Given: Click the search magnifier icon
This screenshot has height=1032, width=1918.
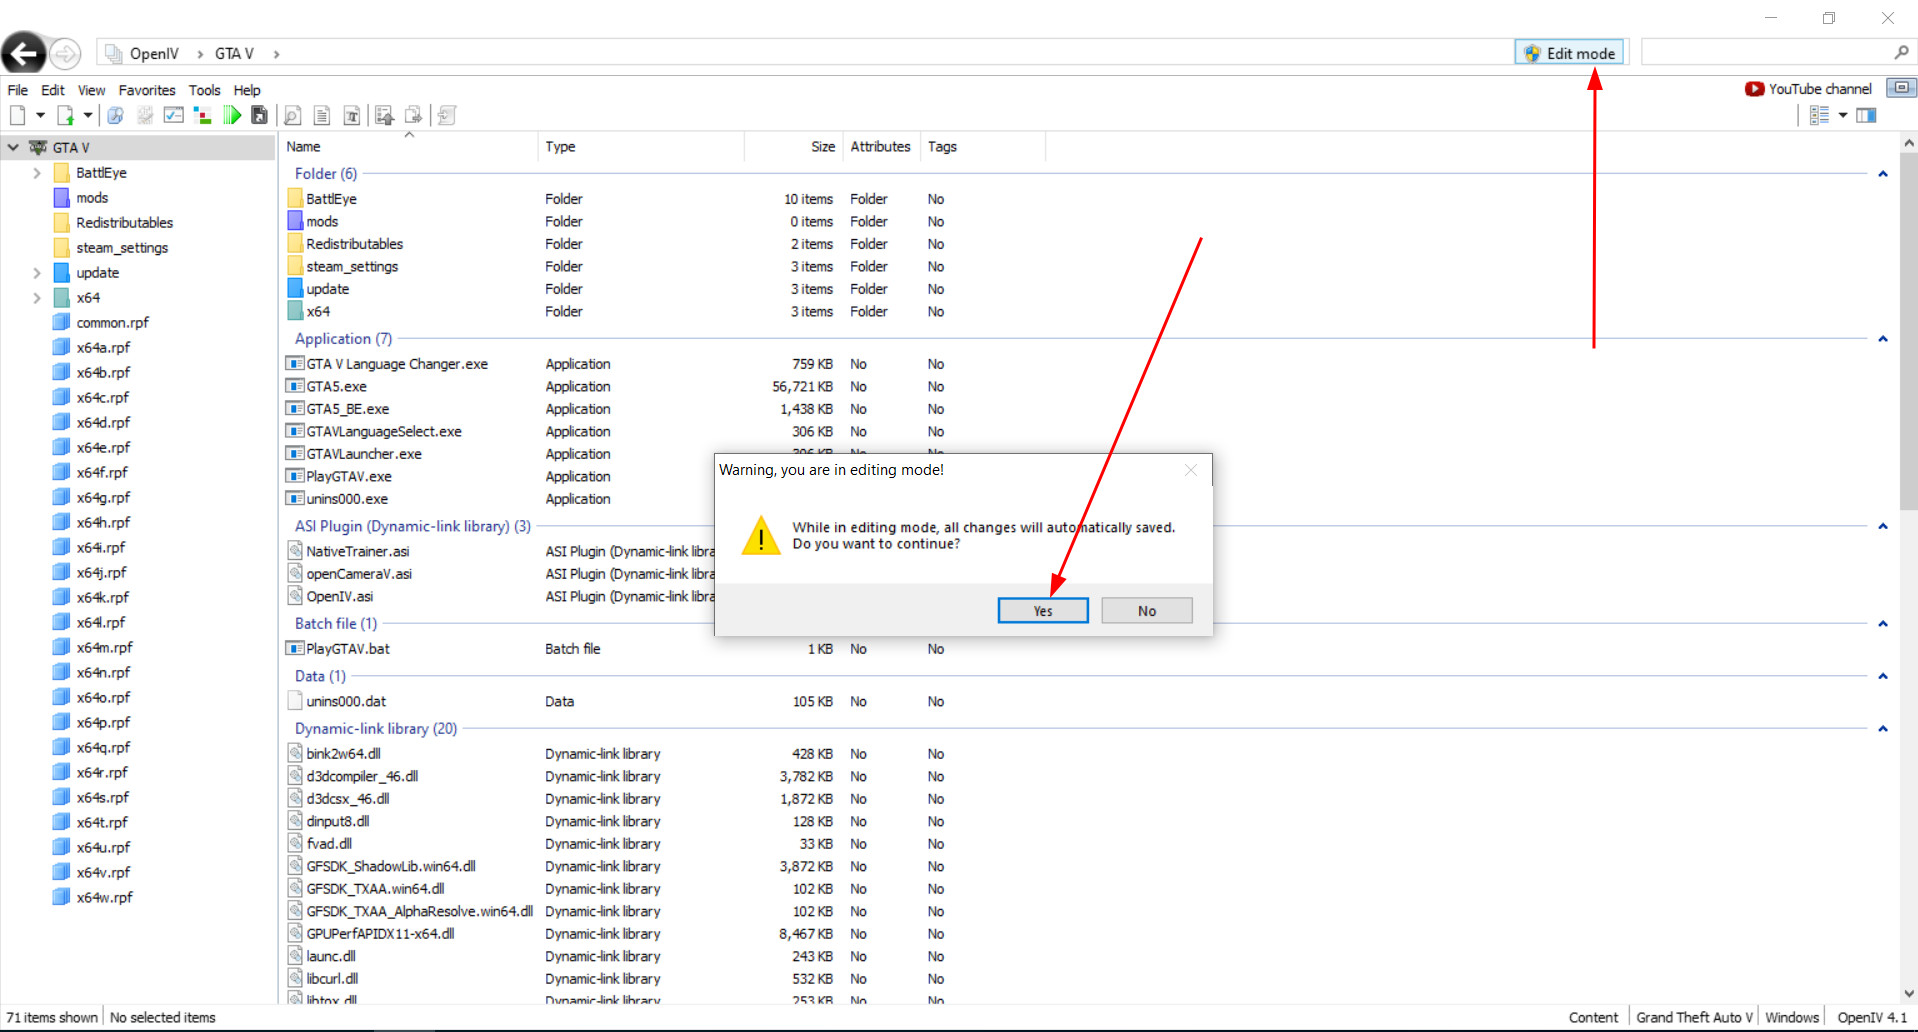Looking at the screenshot, I should tap(1901, 53).
